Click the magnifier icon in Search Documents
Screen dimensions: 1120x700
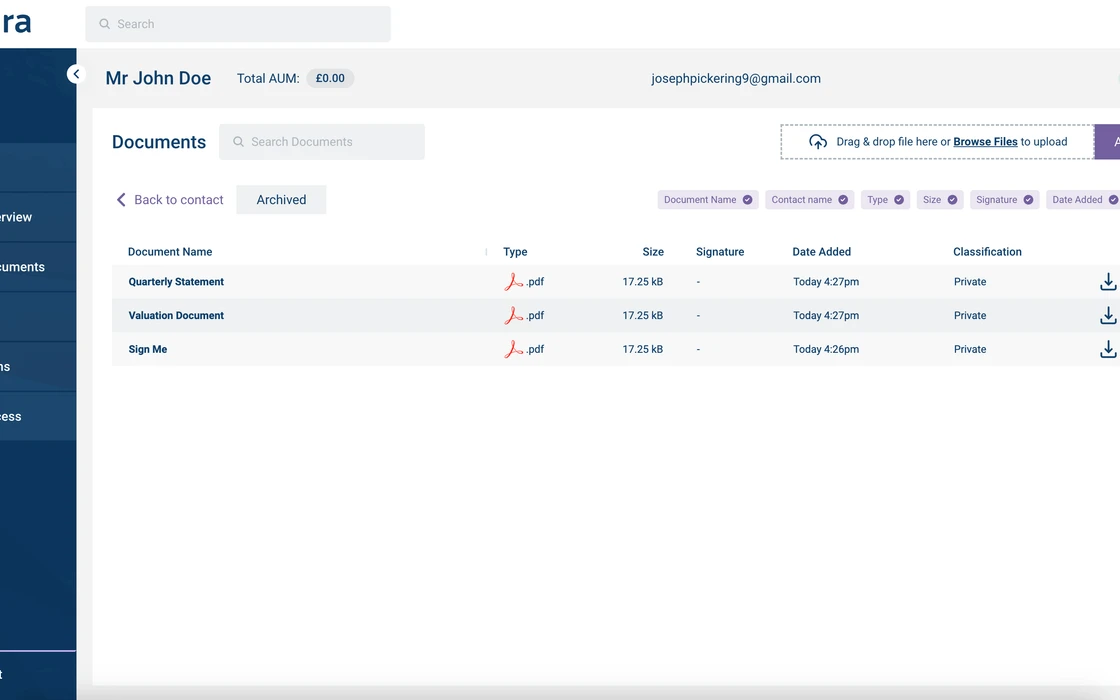(239, 141)
